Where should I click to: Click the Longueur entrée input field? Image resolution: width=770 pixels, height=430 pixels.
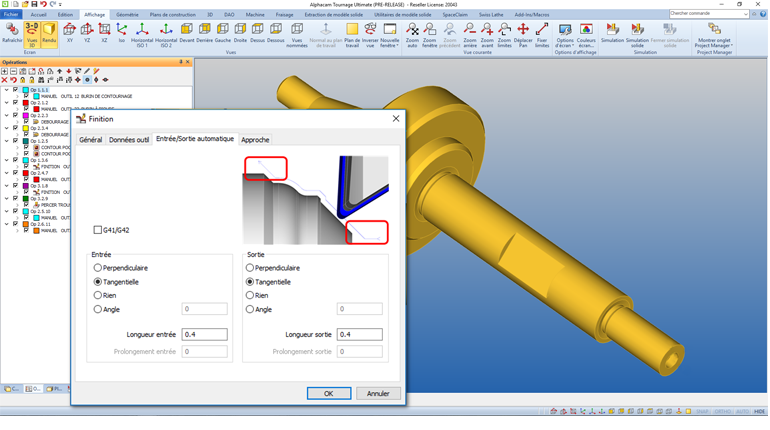tap(204, 335)
